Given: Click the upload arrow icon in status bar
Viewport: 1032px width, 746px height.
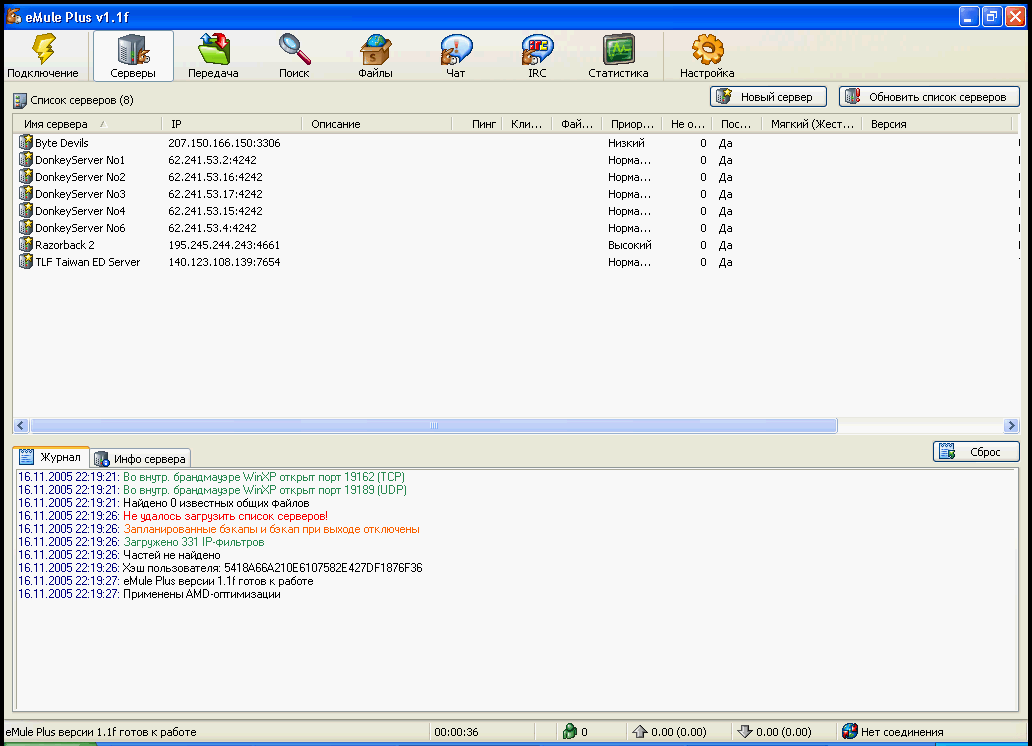Looking at the screenshot, I should click(640, 732).
